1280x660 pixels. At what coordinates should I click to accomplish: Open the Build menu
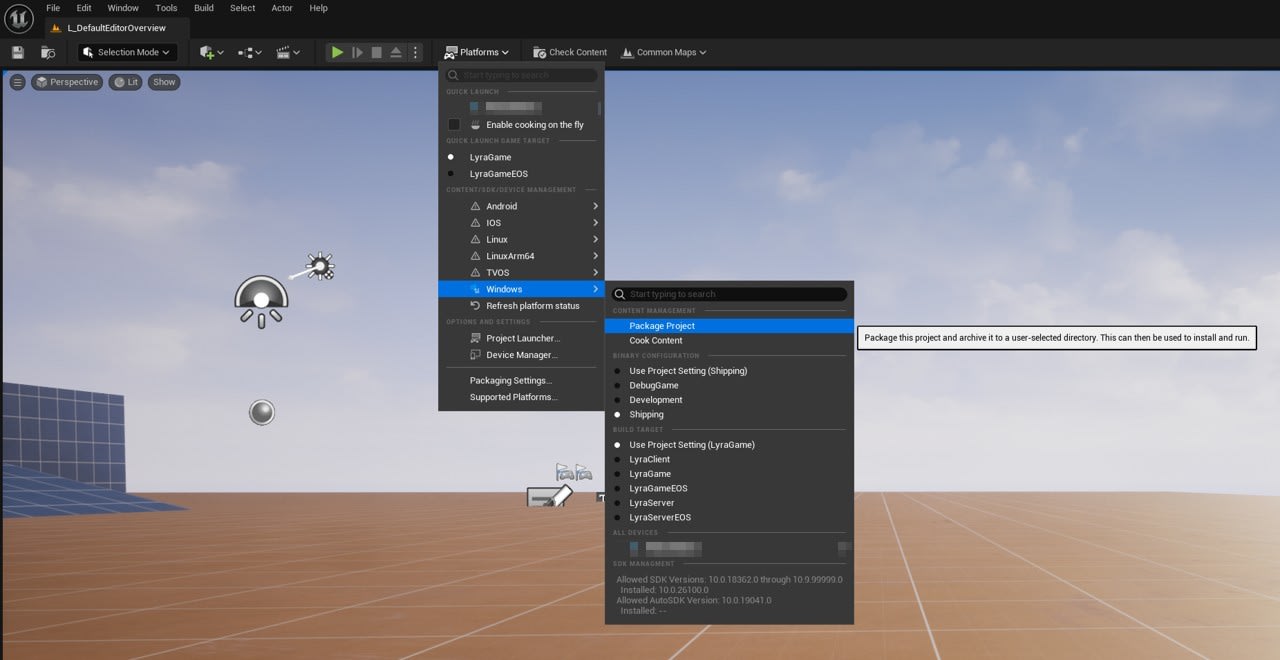click(203, 8)
